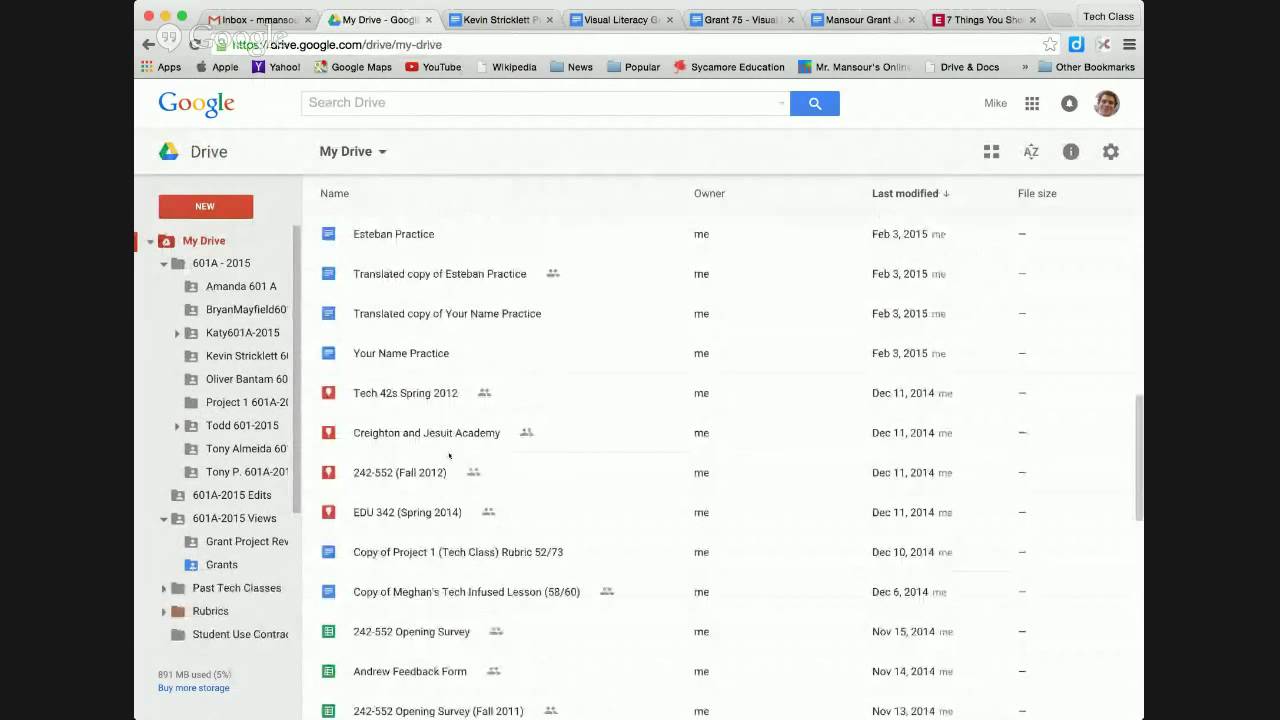Click the Google logo

[196, 104]
